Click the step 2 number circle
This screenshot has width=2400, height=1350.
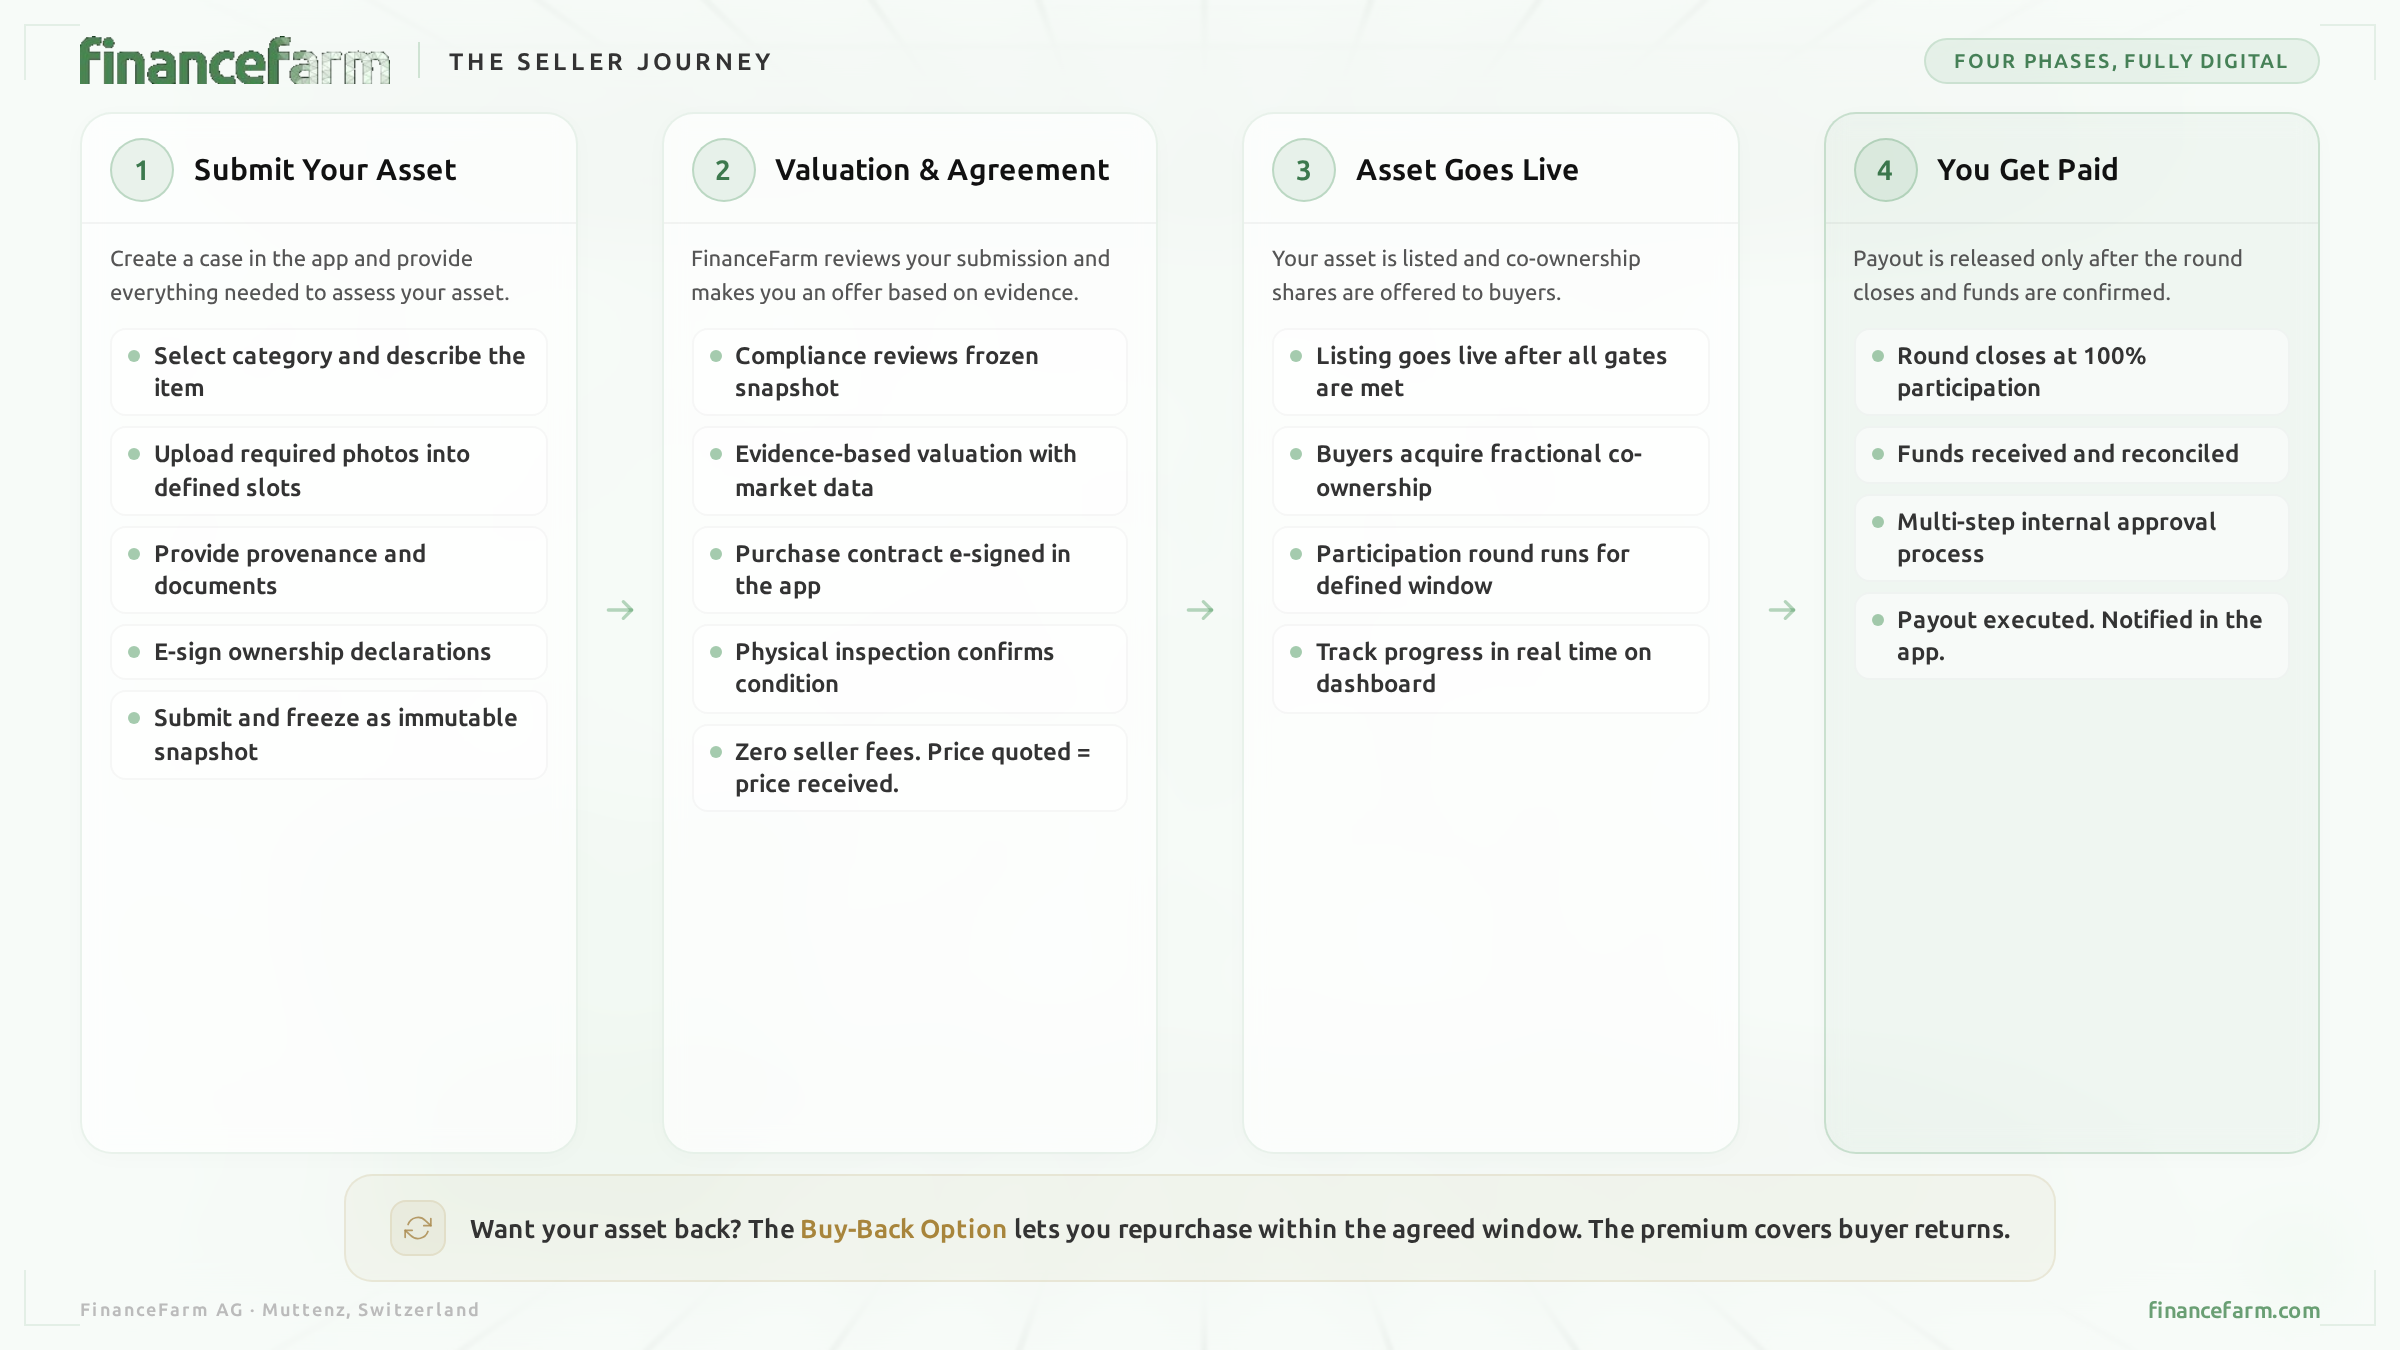723,170
